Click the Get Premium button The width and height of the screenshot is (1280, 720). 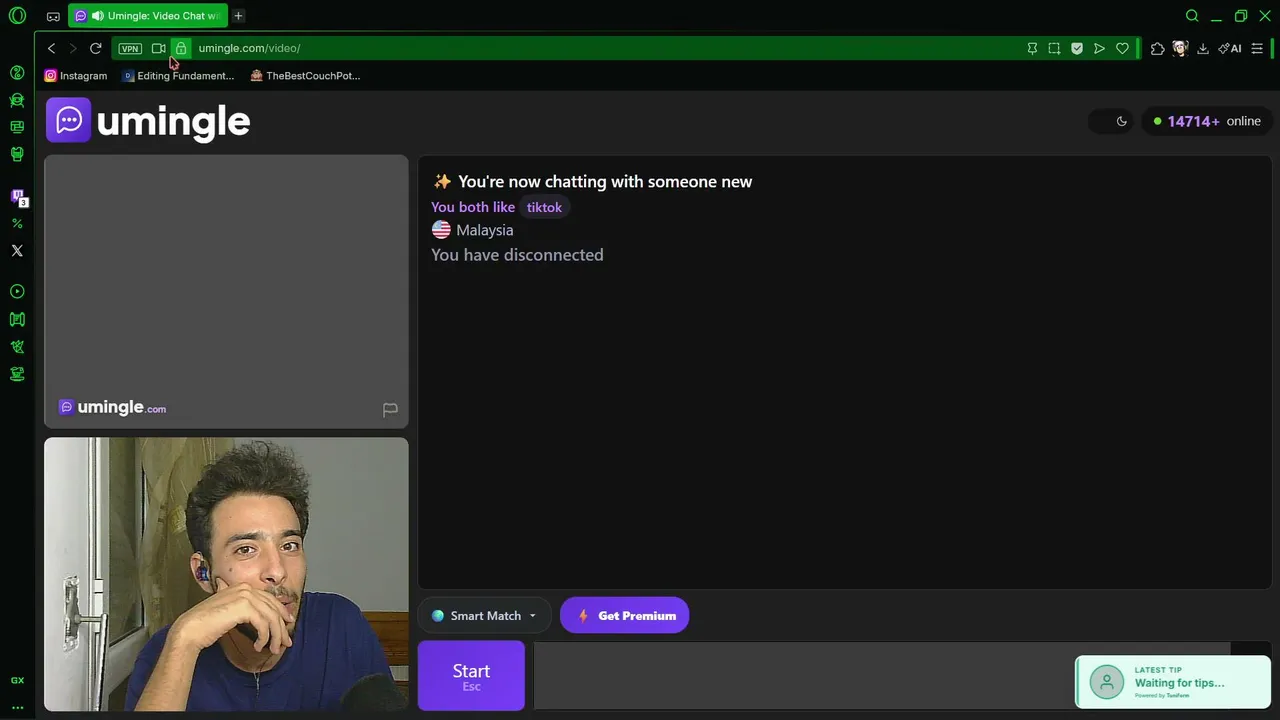pyautogui.click(x=625, y=616)
